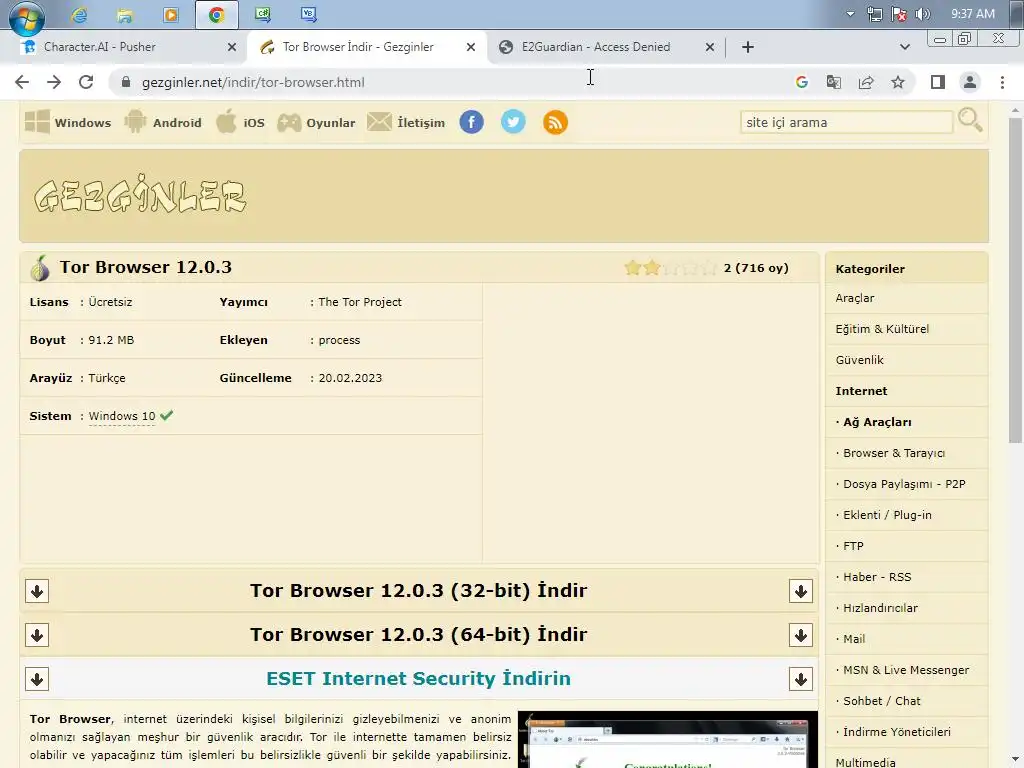Open Dosya Paylaşımı - P2P subcategory

[x=904, y=484]
